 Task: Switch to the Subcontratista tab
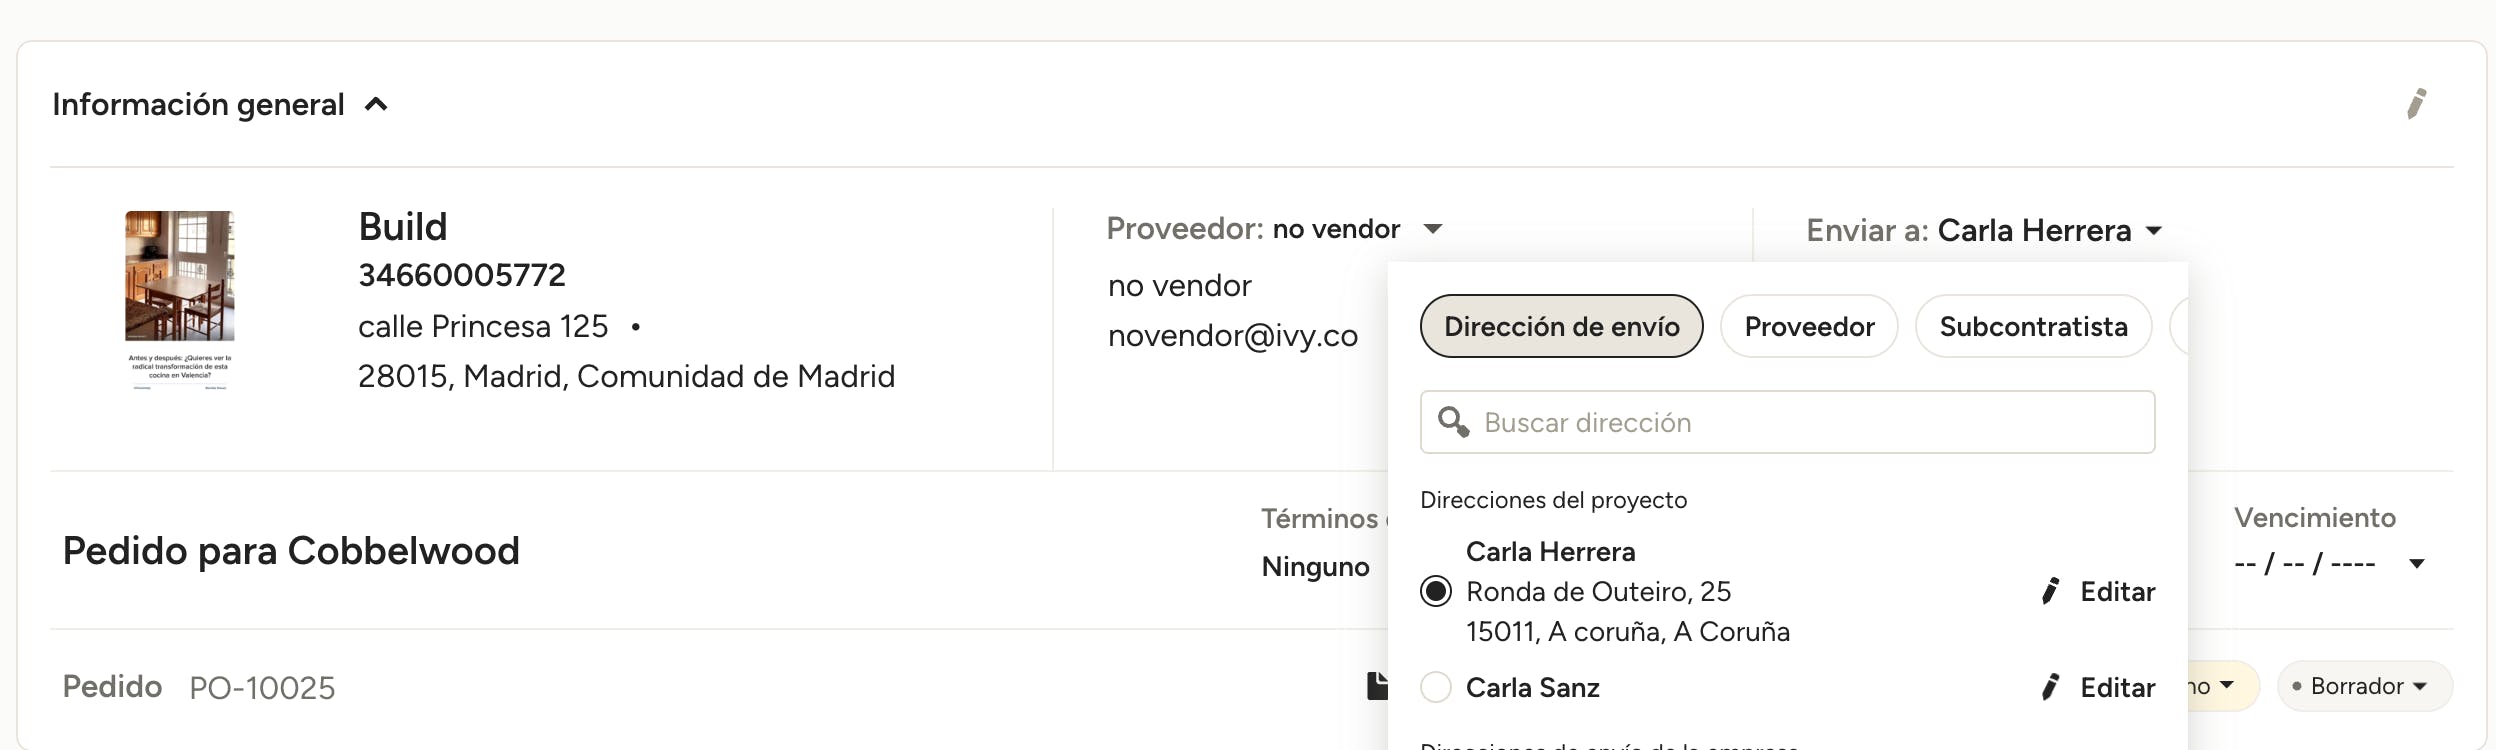click(2033, 326)
